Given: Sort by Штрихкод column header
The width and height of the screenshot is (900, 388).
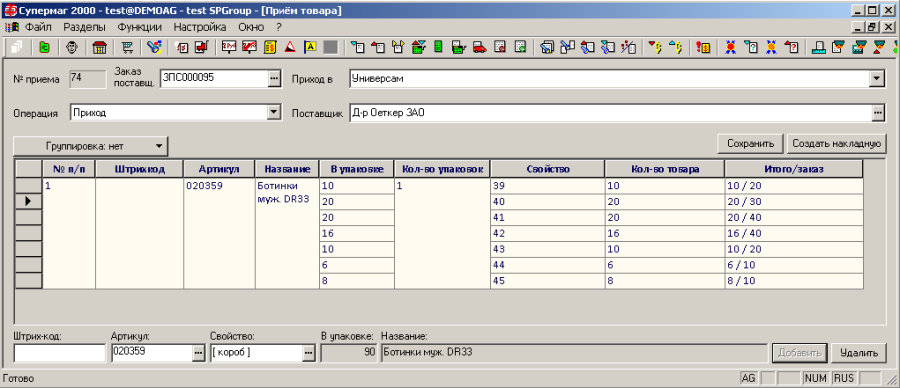Looking at the screenshot, I should [139, 169].
